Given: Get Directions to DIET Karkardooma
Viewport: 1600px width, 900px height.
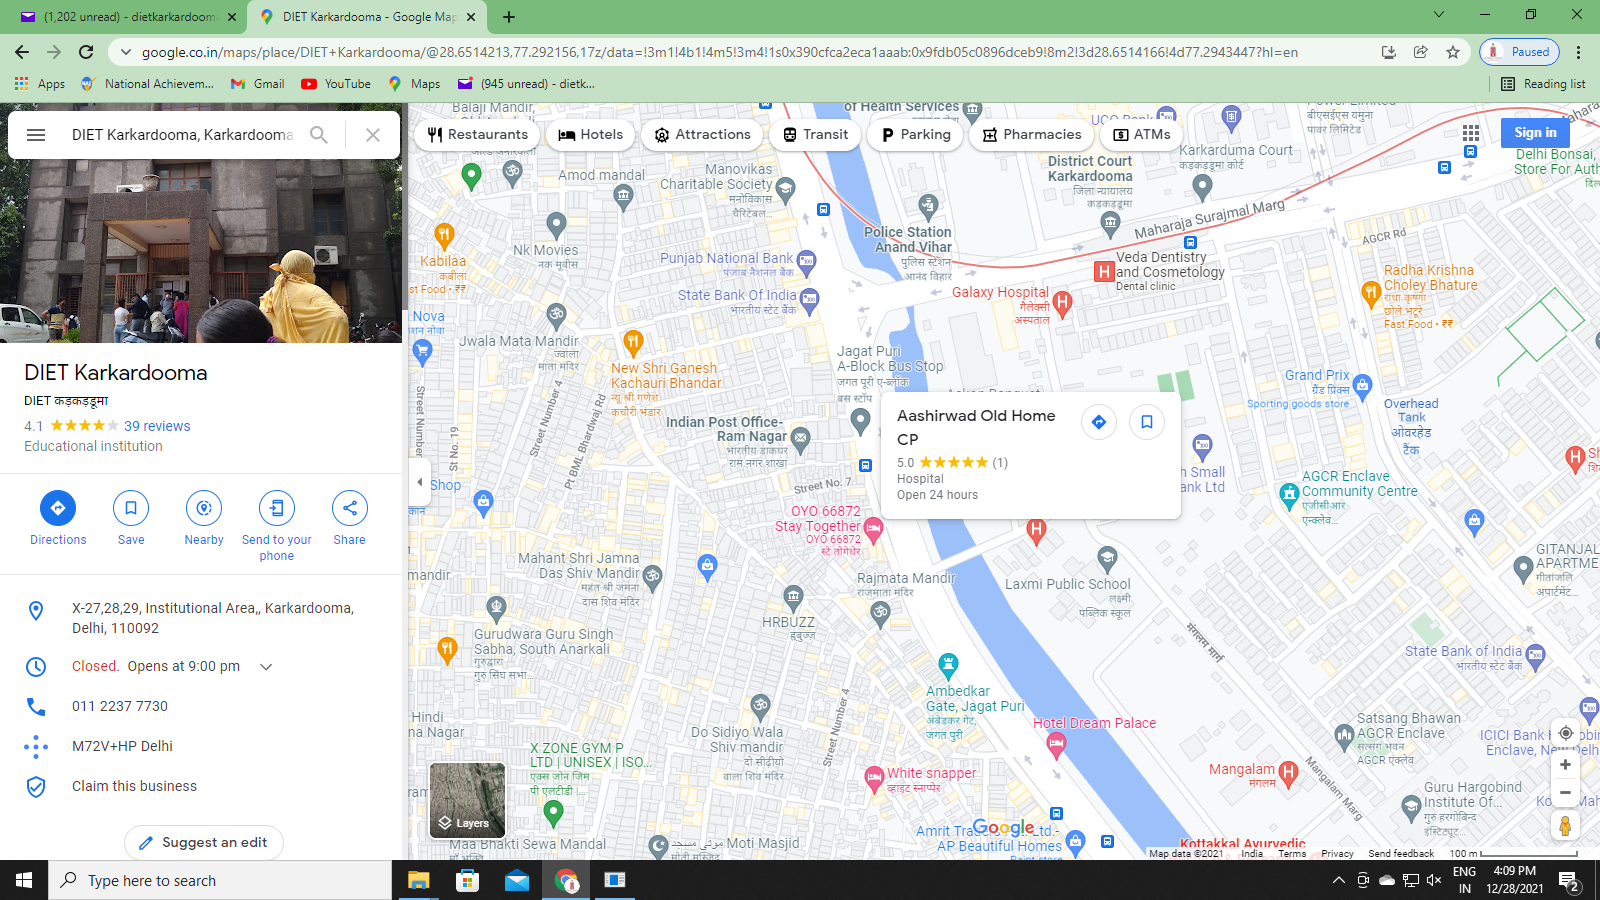Looking at the screenshot, I should tap(58, 519).
